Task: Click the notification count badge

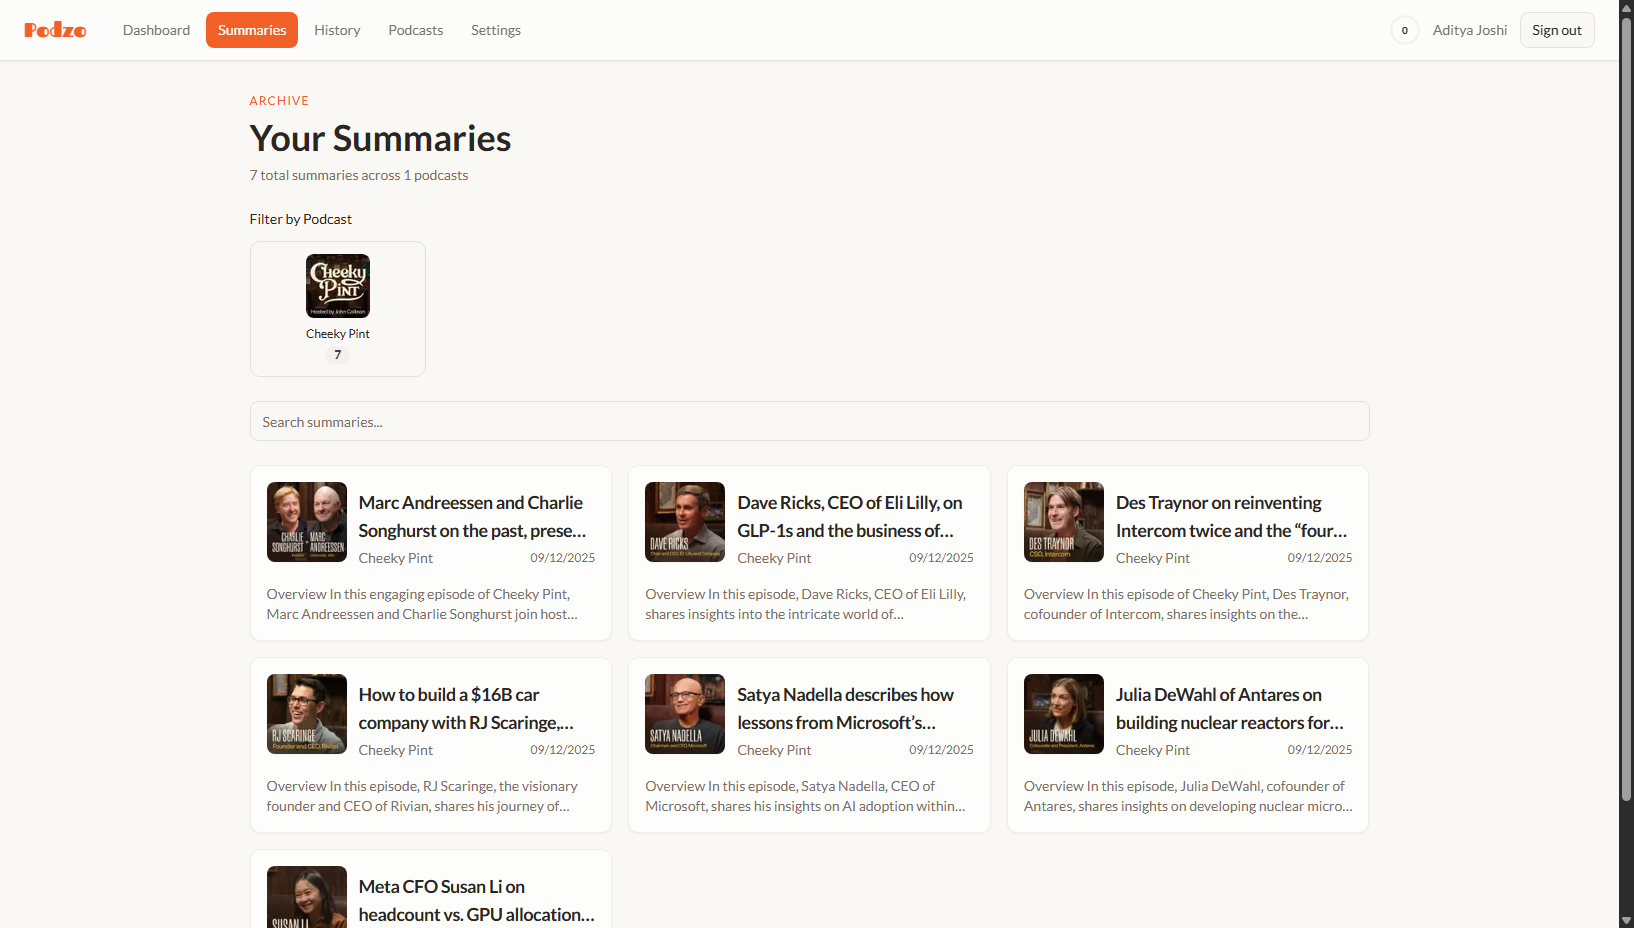Action: 1404,30
